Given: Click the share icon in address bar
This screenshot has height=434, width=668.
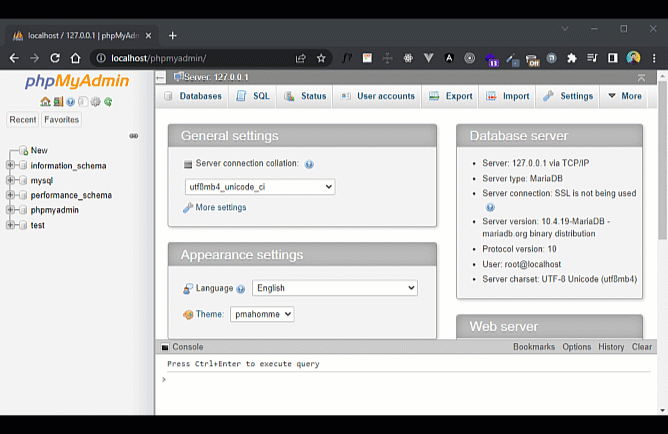Looking at the screenshot, I should tap(301, 58).
